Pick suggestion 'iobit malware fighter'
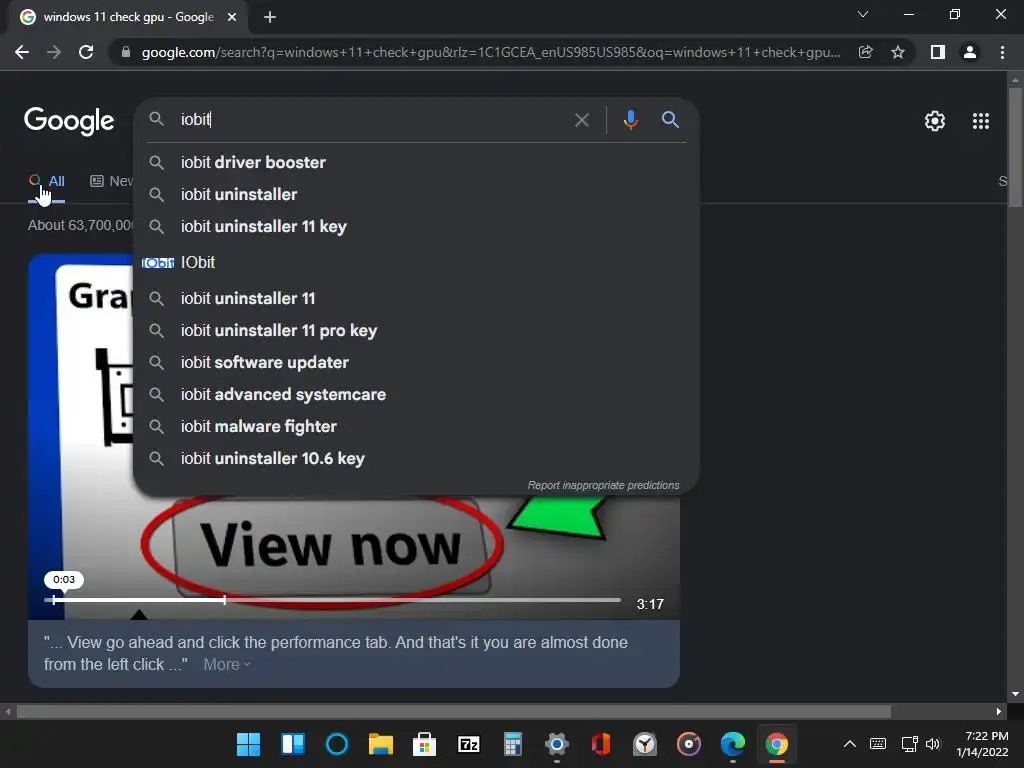 click(x=416, y=426)
